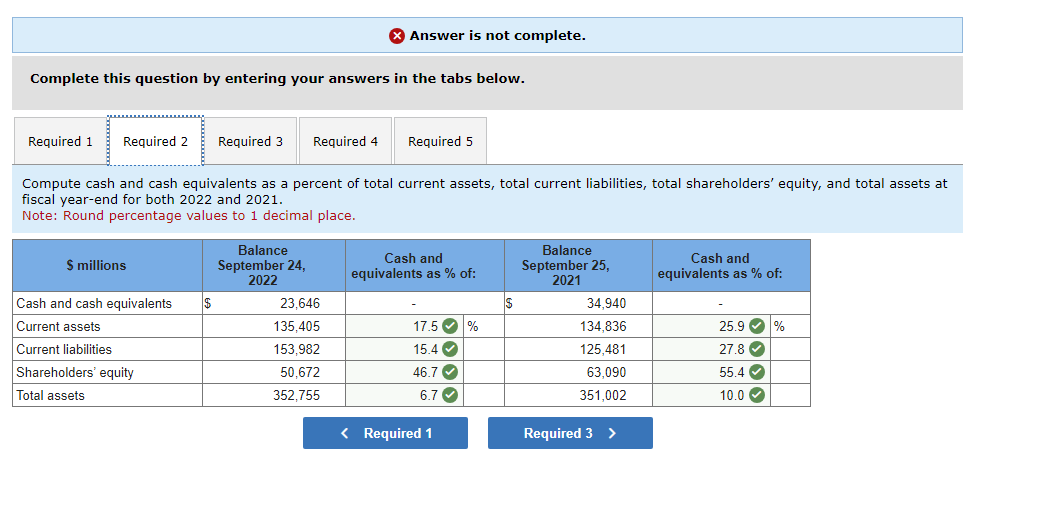Viewport: 1064px width, 515px height.
Task: Click green checkmark beside 46.7
Action: pos(450,373)
